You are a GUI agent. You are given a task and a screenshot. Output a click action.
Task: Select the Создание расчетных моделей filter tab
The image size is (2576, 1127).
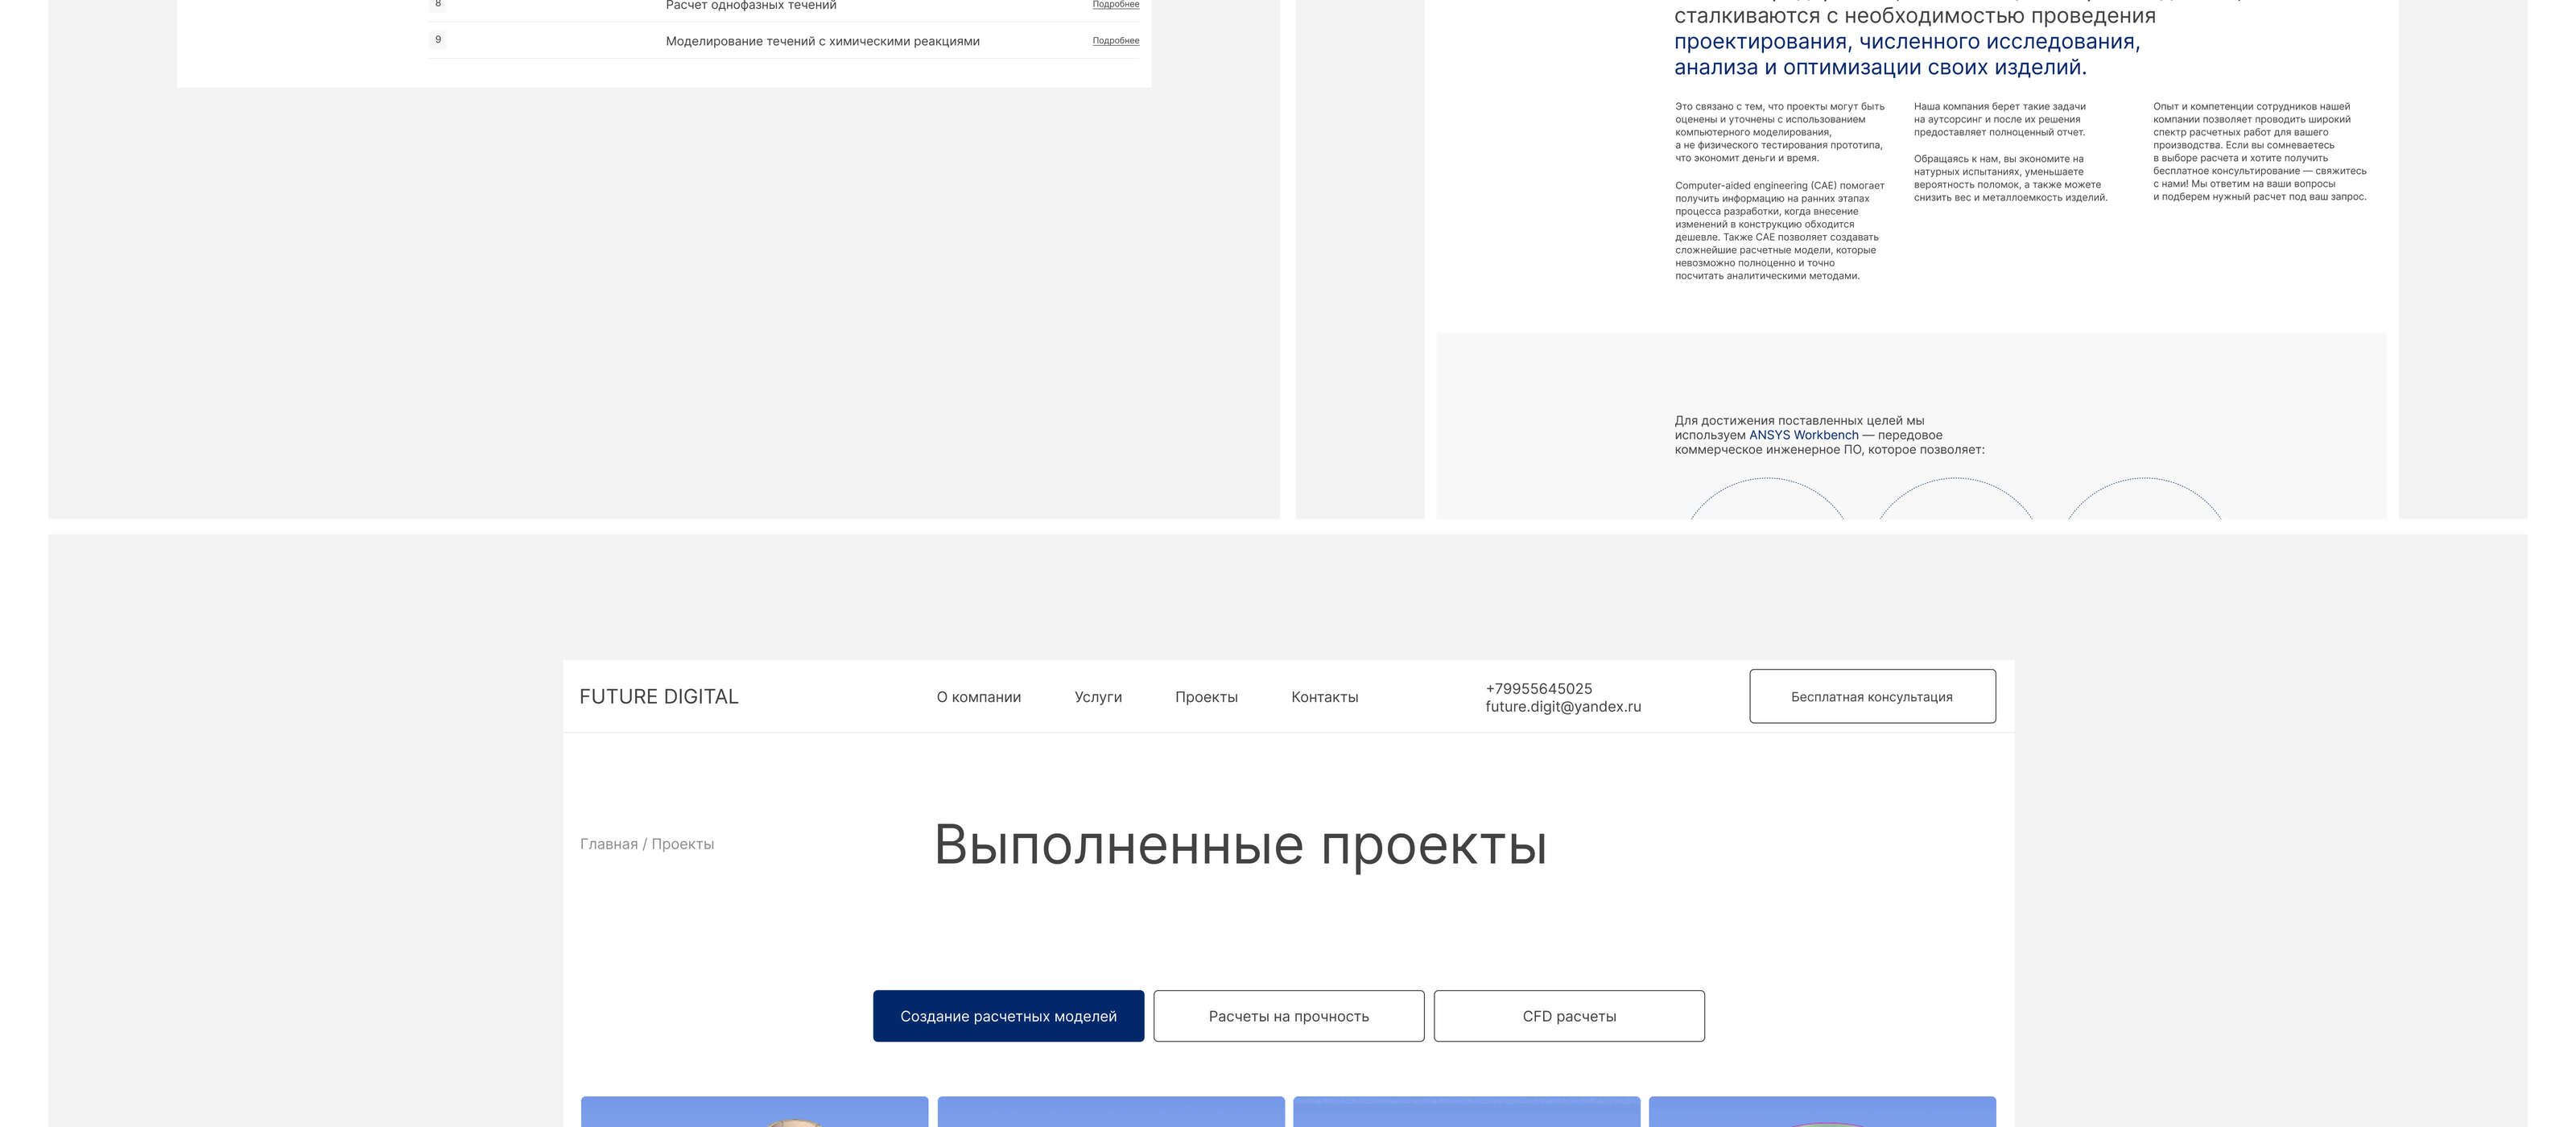click(1007, 1016)
